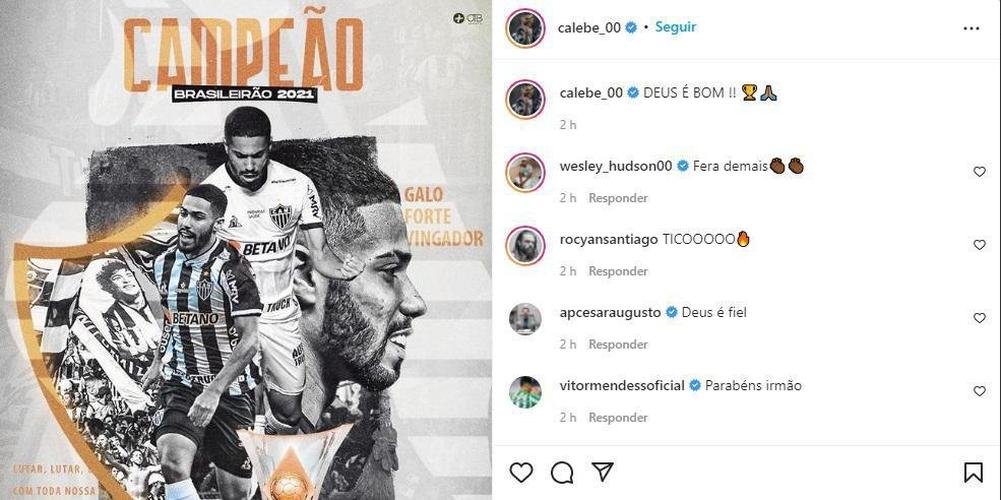1001x500 pixels.
Task: Like rocyansantiago's TICOOOOO comment
Action: (979, 245)
